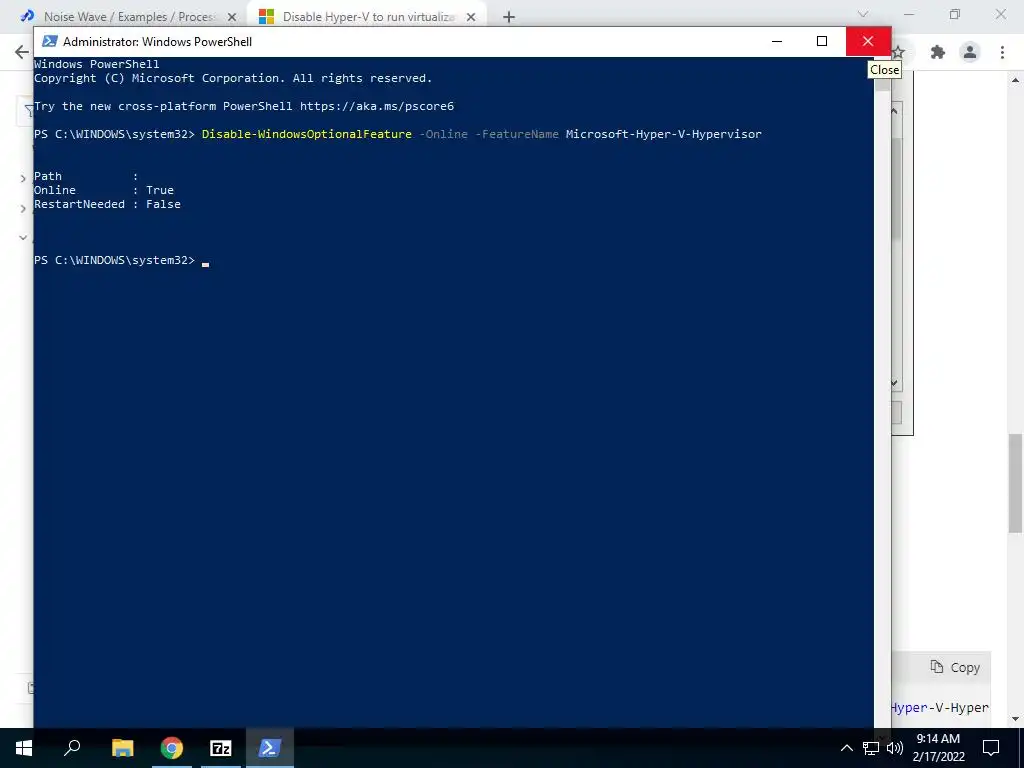Image resolution: width=1024 pixels, height=768 pixels.
Task: Switch to Disable Hyper-V tab
Action: (x=367, y=17)
